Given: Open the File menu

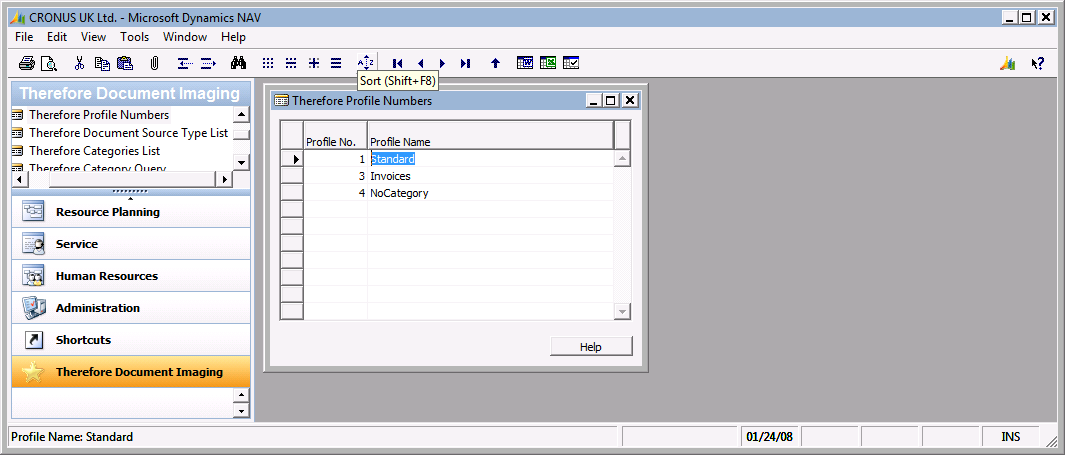Looking at the screenshot, I should (24, 37).
